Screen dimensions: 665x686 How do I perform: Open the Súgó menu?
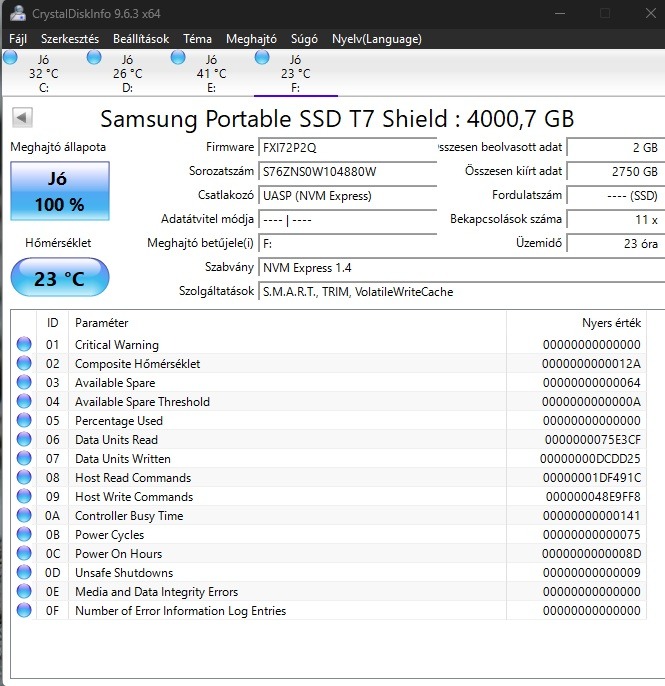point(304,39)
